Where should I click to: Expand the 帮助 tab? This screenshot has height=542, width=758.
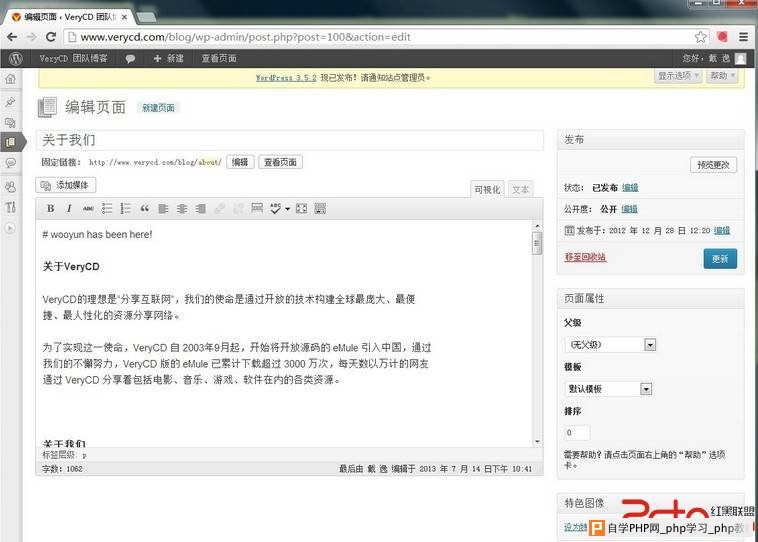722,76
